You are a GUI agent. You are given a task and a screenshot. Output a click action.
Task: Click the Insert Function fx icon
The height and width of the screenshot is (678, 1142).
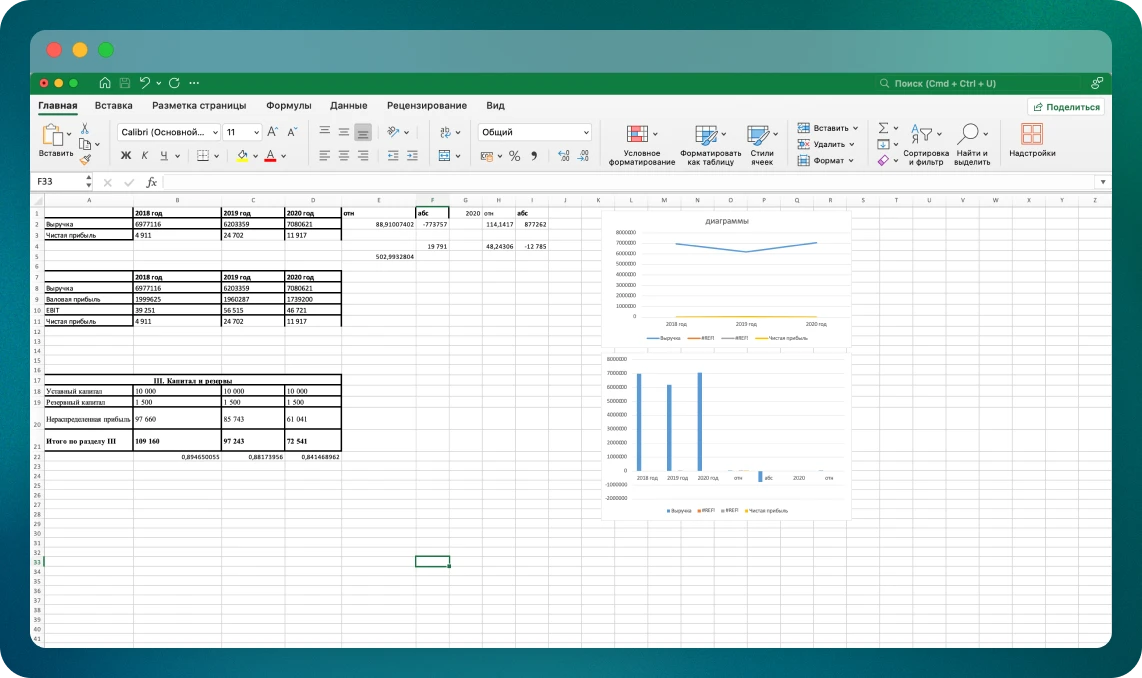pos(152,183)
